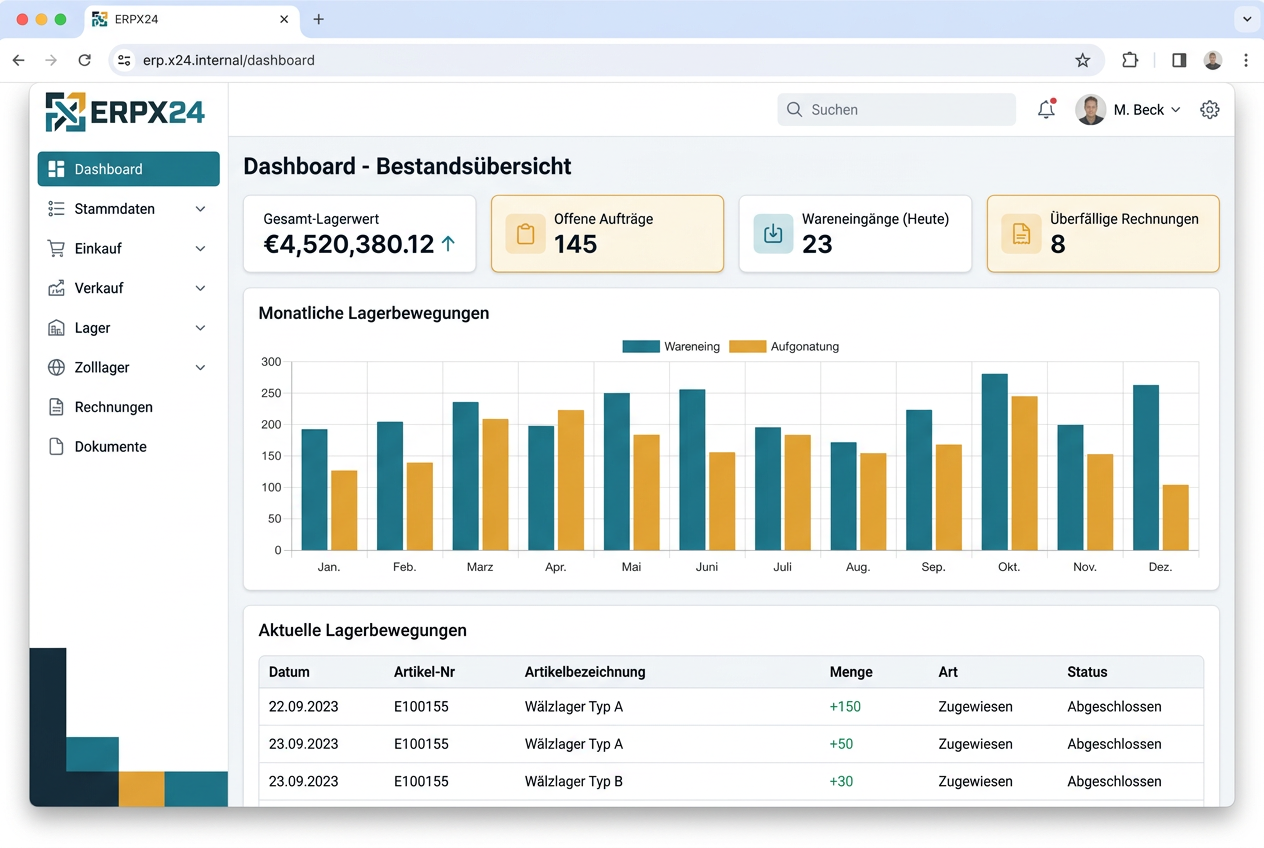Image resolution: width=1264 pixels, height=848 pixels.
Task: Click the ERPX24 logo
Action: coord(125,112)
